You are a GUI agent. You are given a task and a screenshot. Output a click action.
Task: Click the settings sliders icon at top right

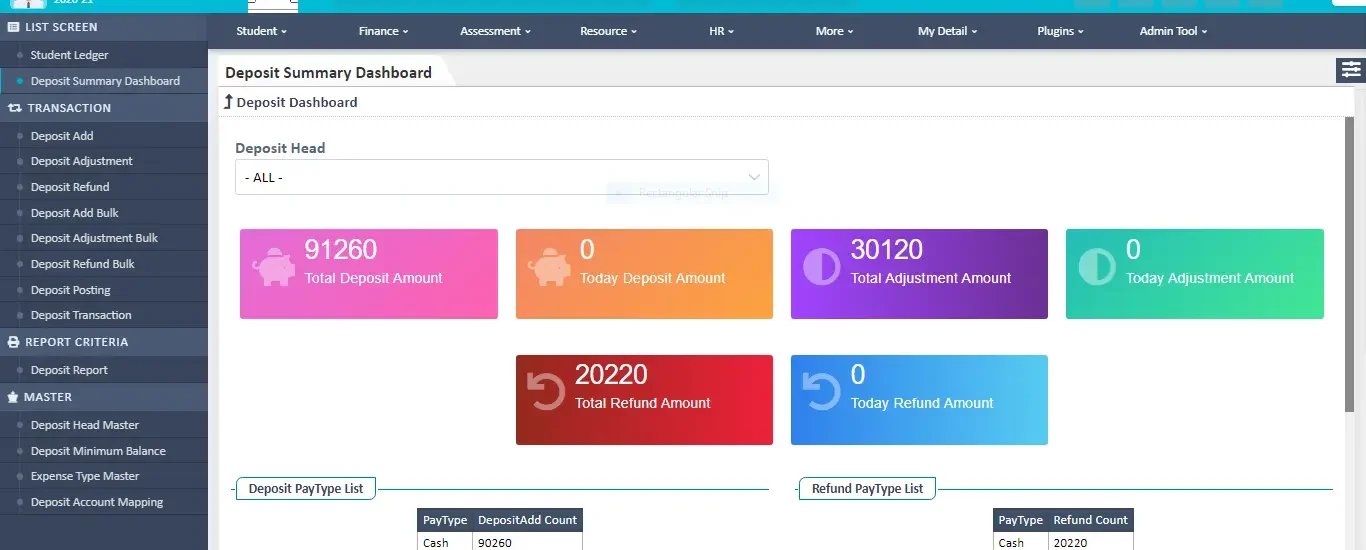(1351, 70)
